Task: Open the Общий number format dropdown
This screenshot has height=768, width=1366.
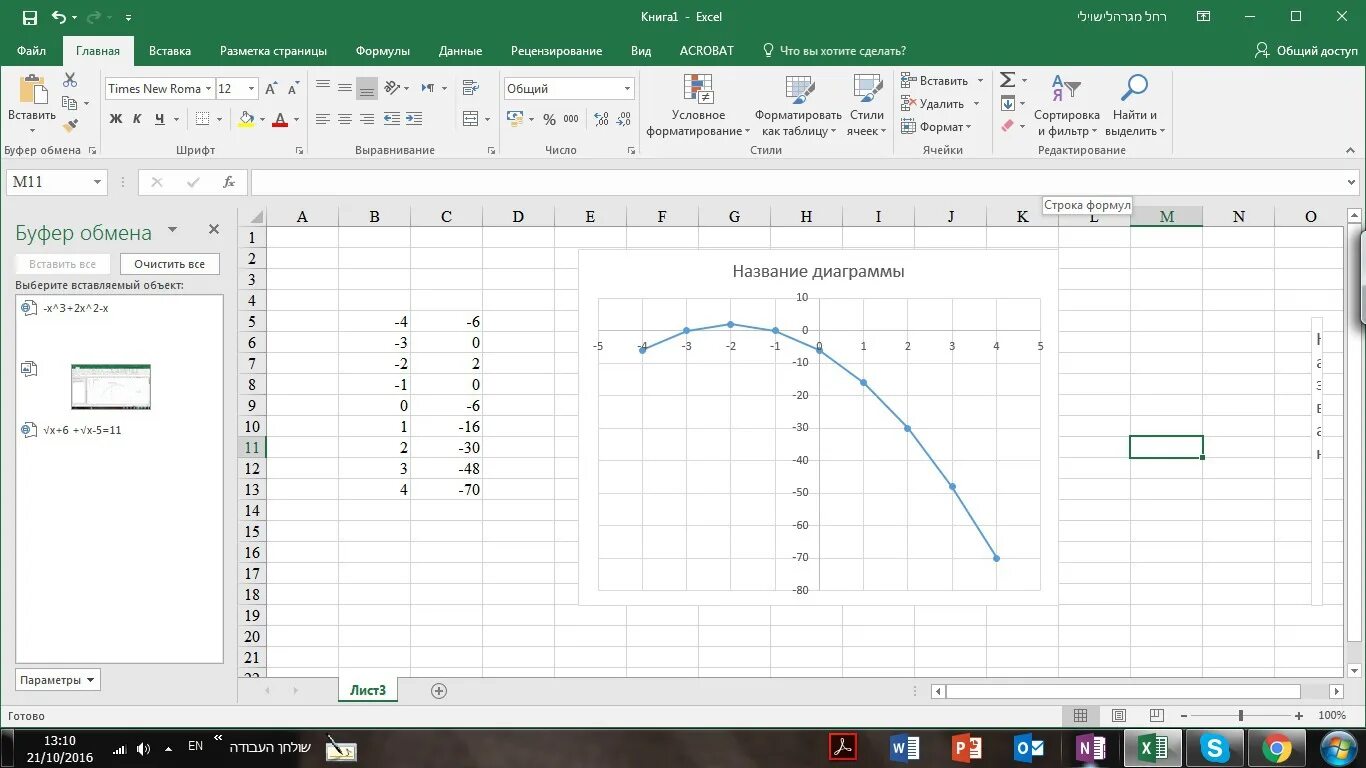Action: [x=628, y=89]
